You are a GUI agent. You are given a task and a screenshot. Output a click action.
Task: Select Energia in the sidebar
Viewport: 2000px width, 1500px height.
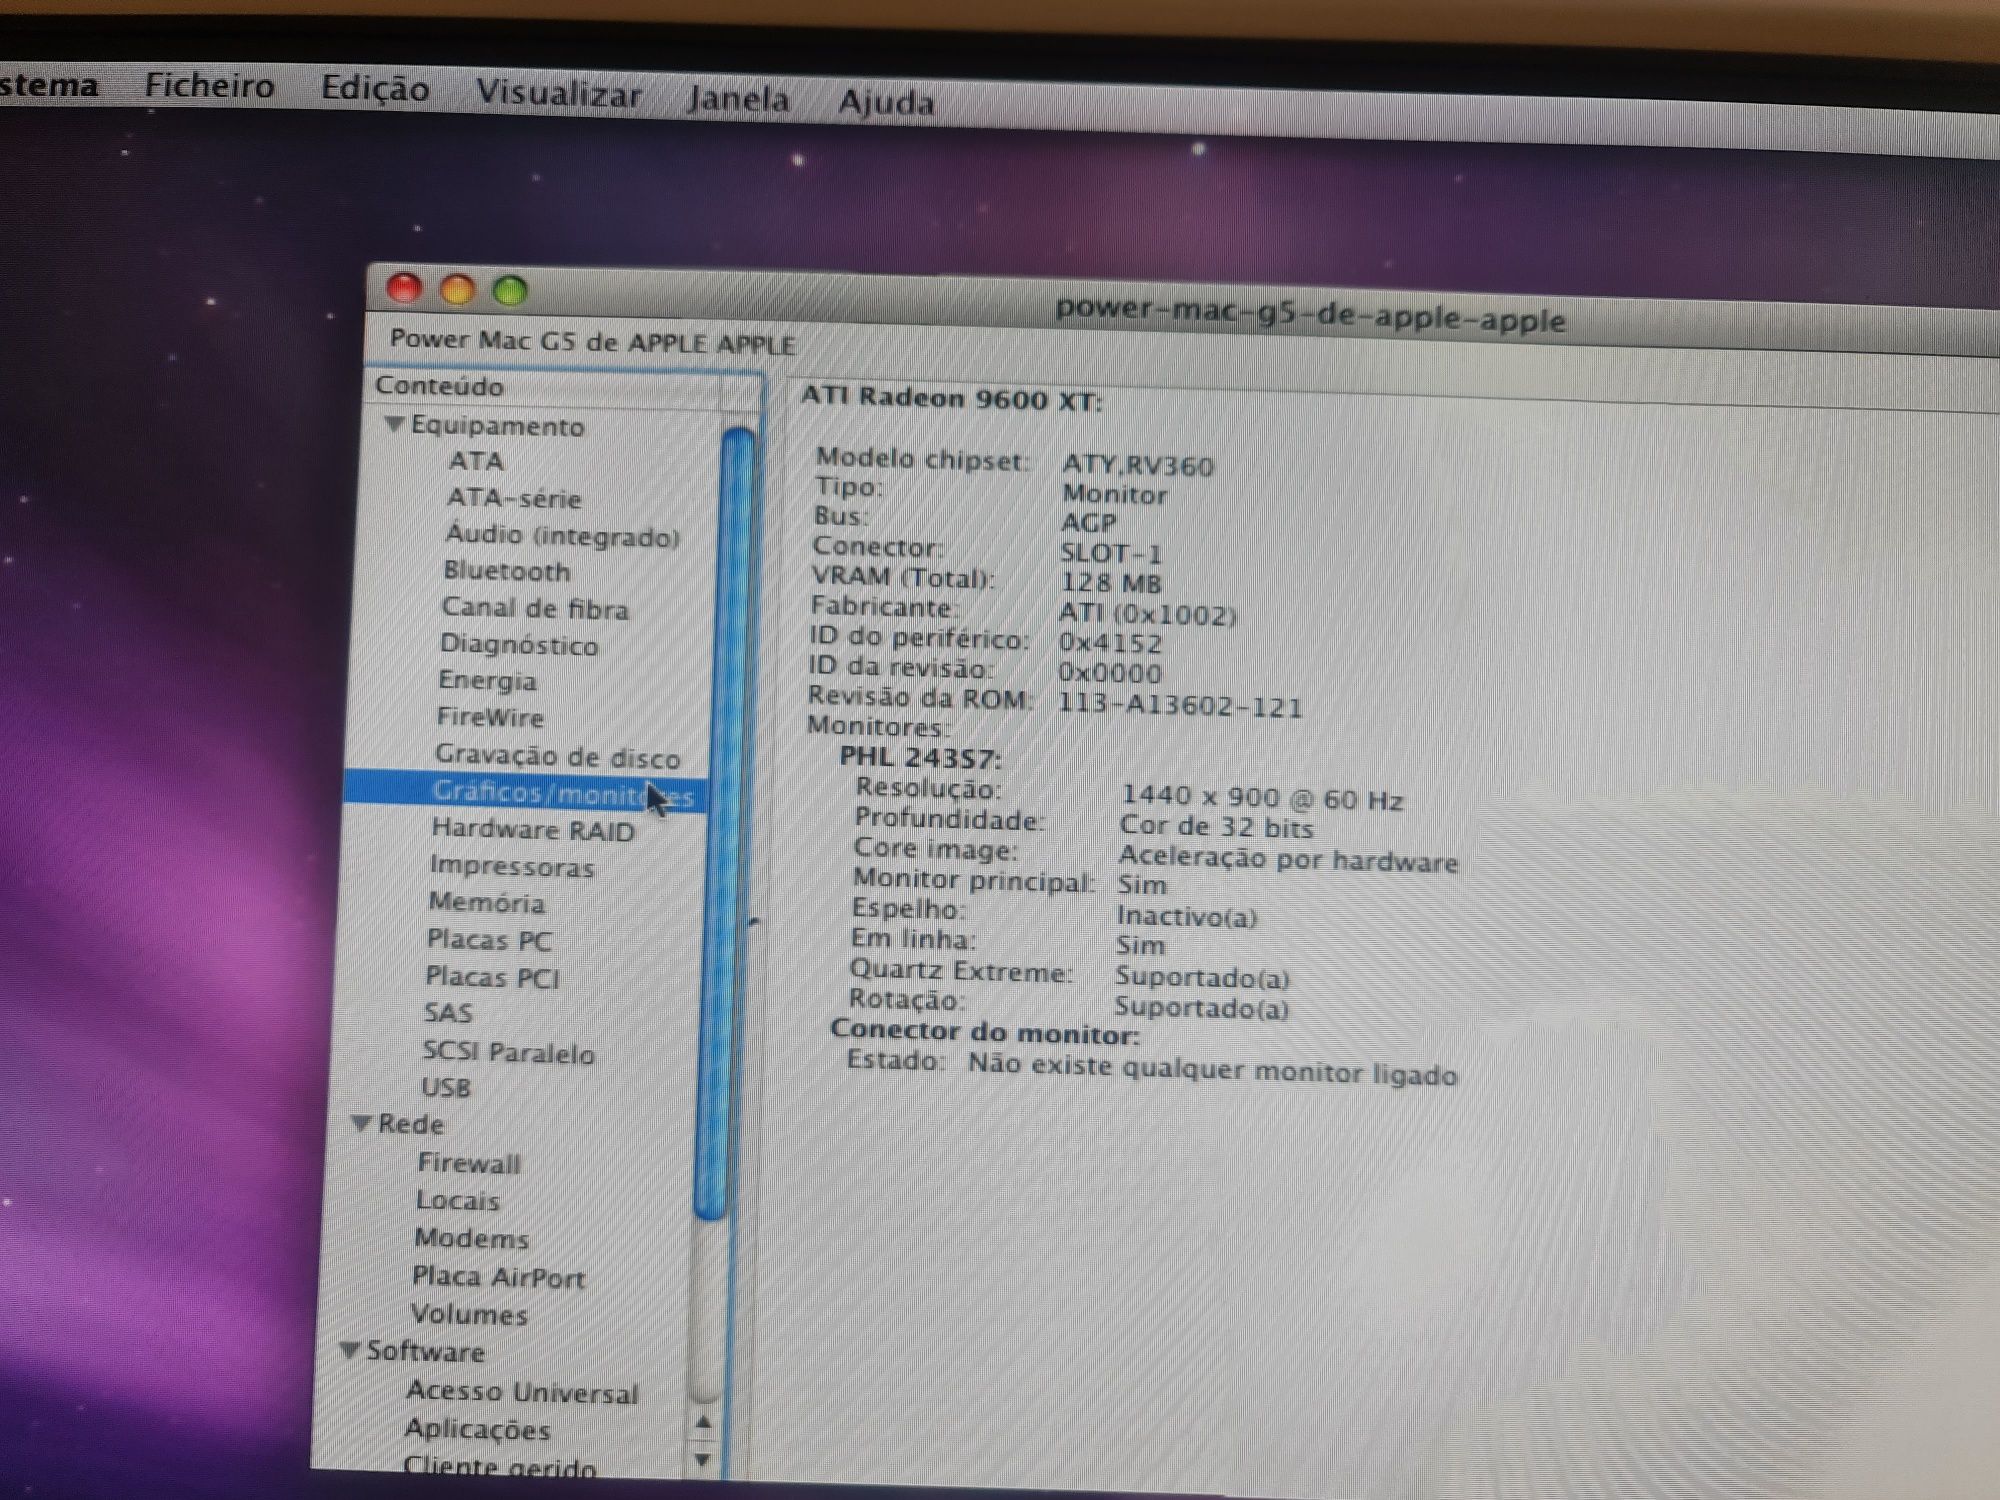(487, 681)
